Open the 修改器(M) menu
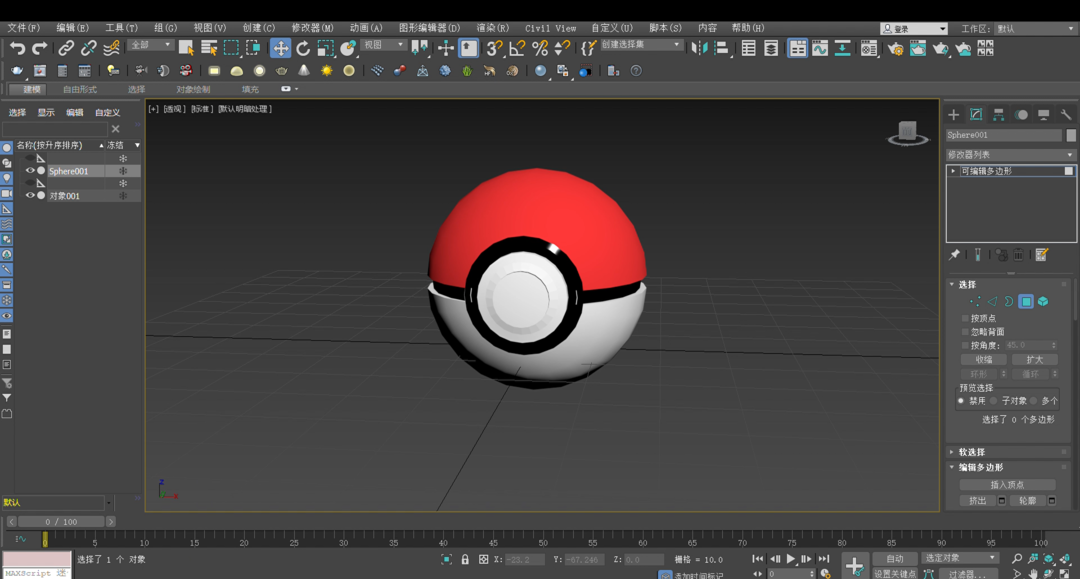 (x=312, y=28)
